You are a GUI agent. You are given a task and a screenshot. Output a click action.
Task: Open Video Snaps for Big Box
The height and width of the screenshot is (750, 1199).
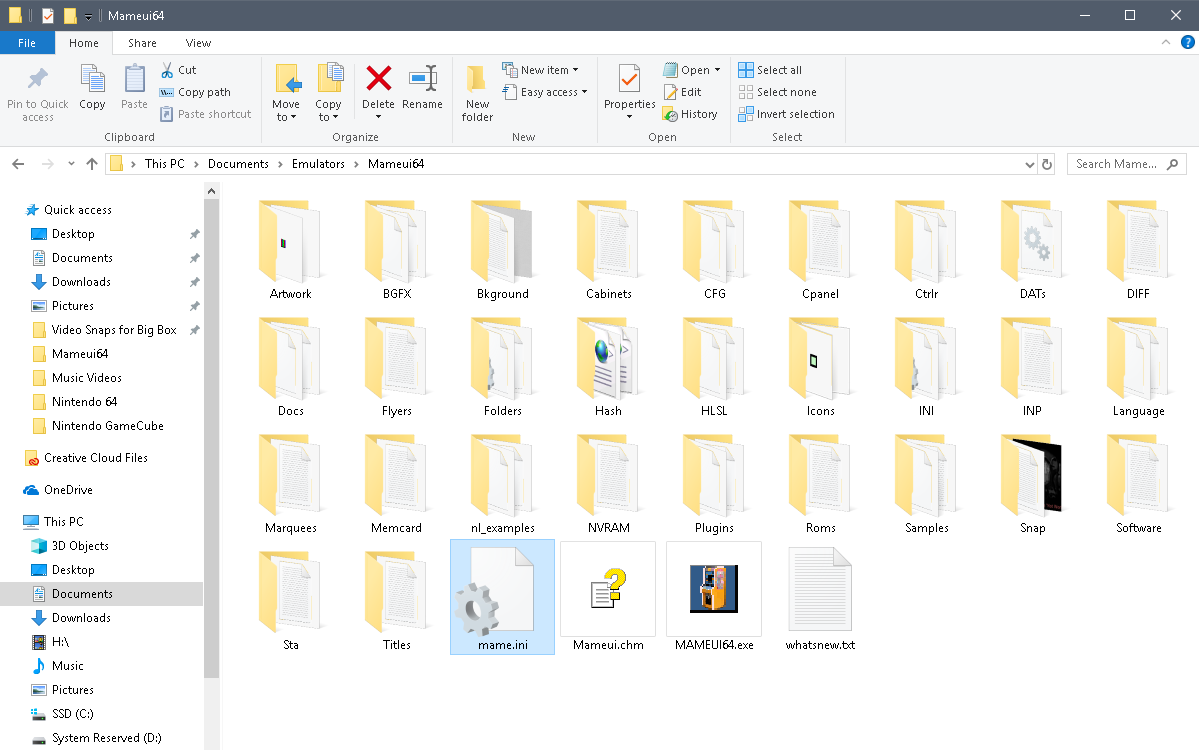pos(114,330)
